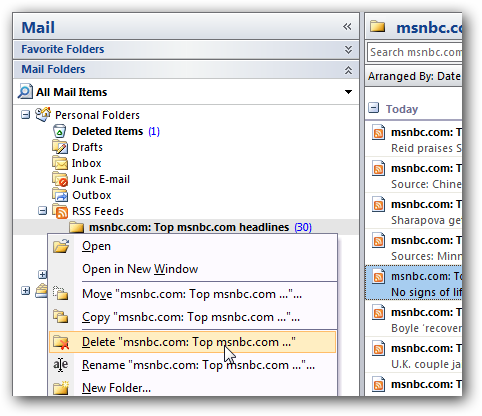482x416 pixels.
Task: Collapse the Today group in message list
Action: point(374,108)
